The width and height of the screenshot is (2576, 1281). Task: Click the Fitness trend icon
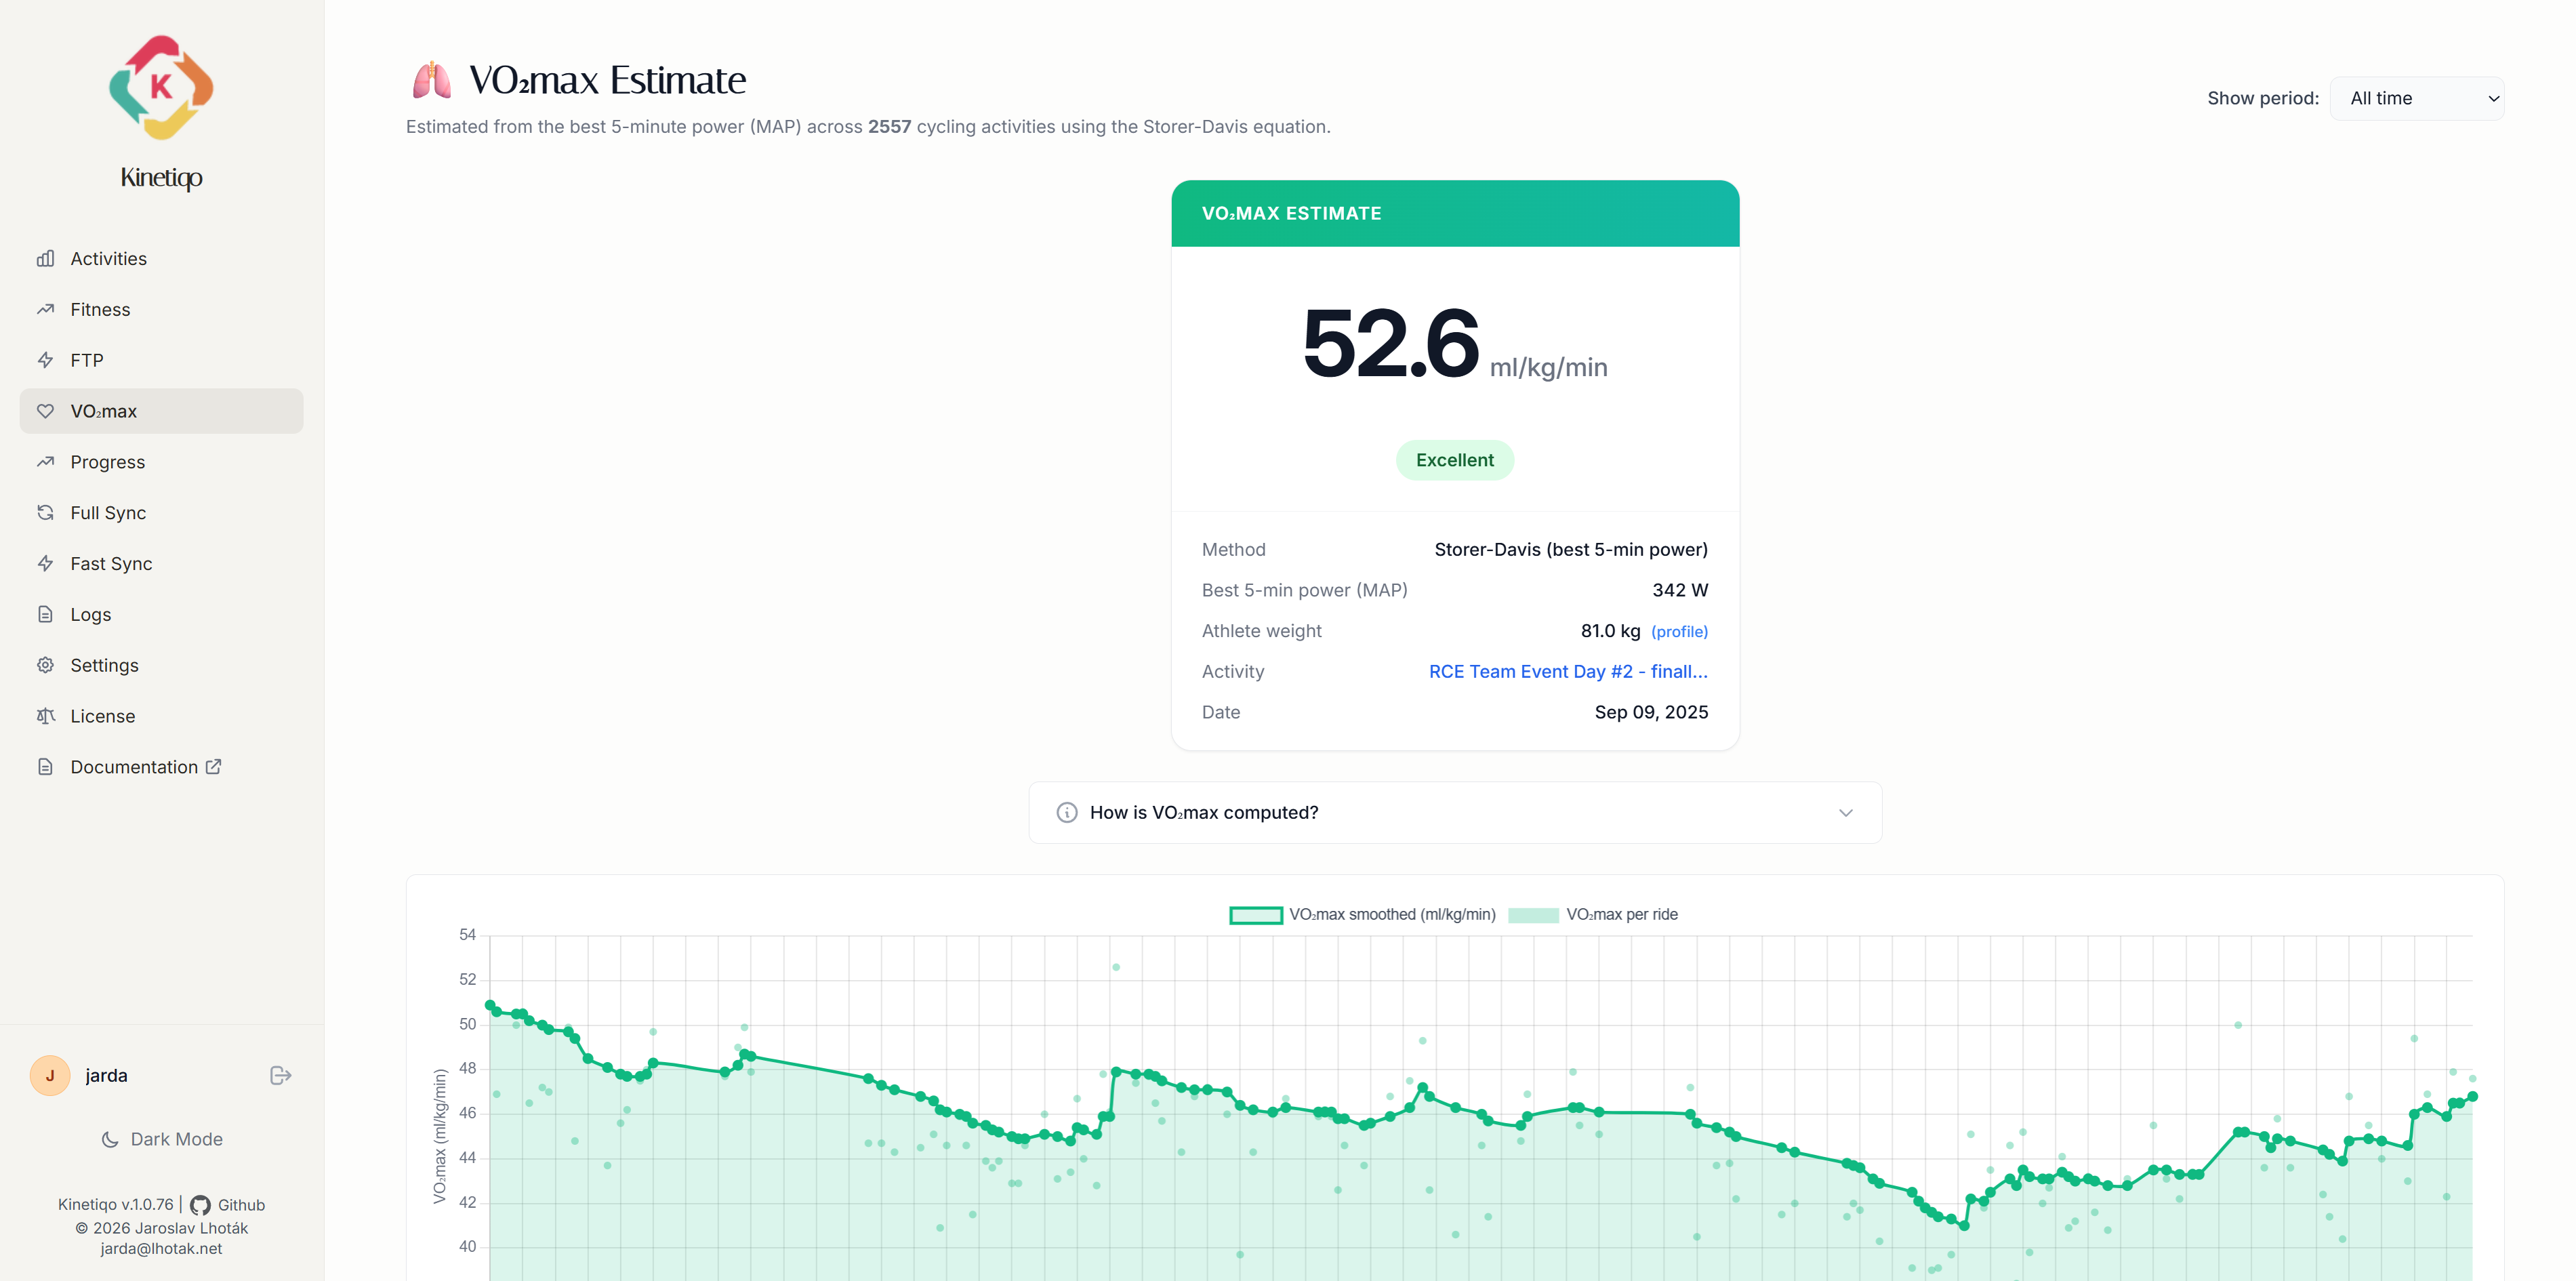[45, 310]
